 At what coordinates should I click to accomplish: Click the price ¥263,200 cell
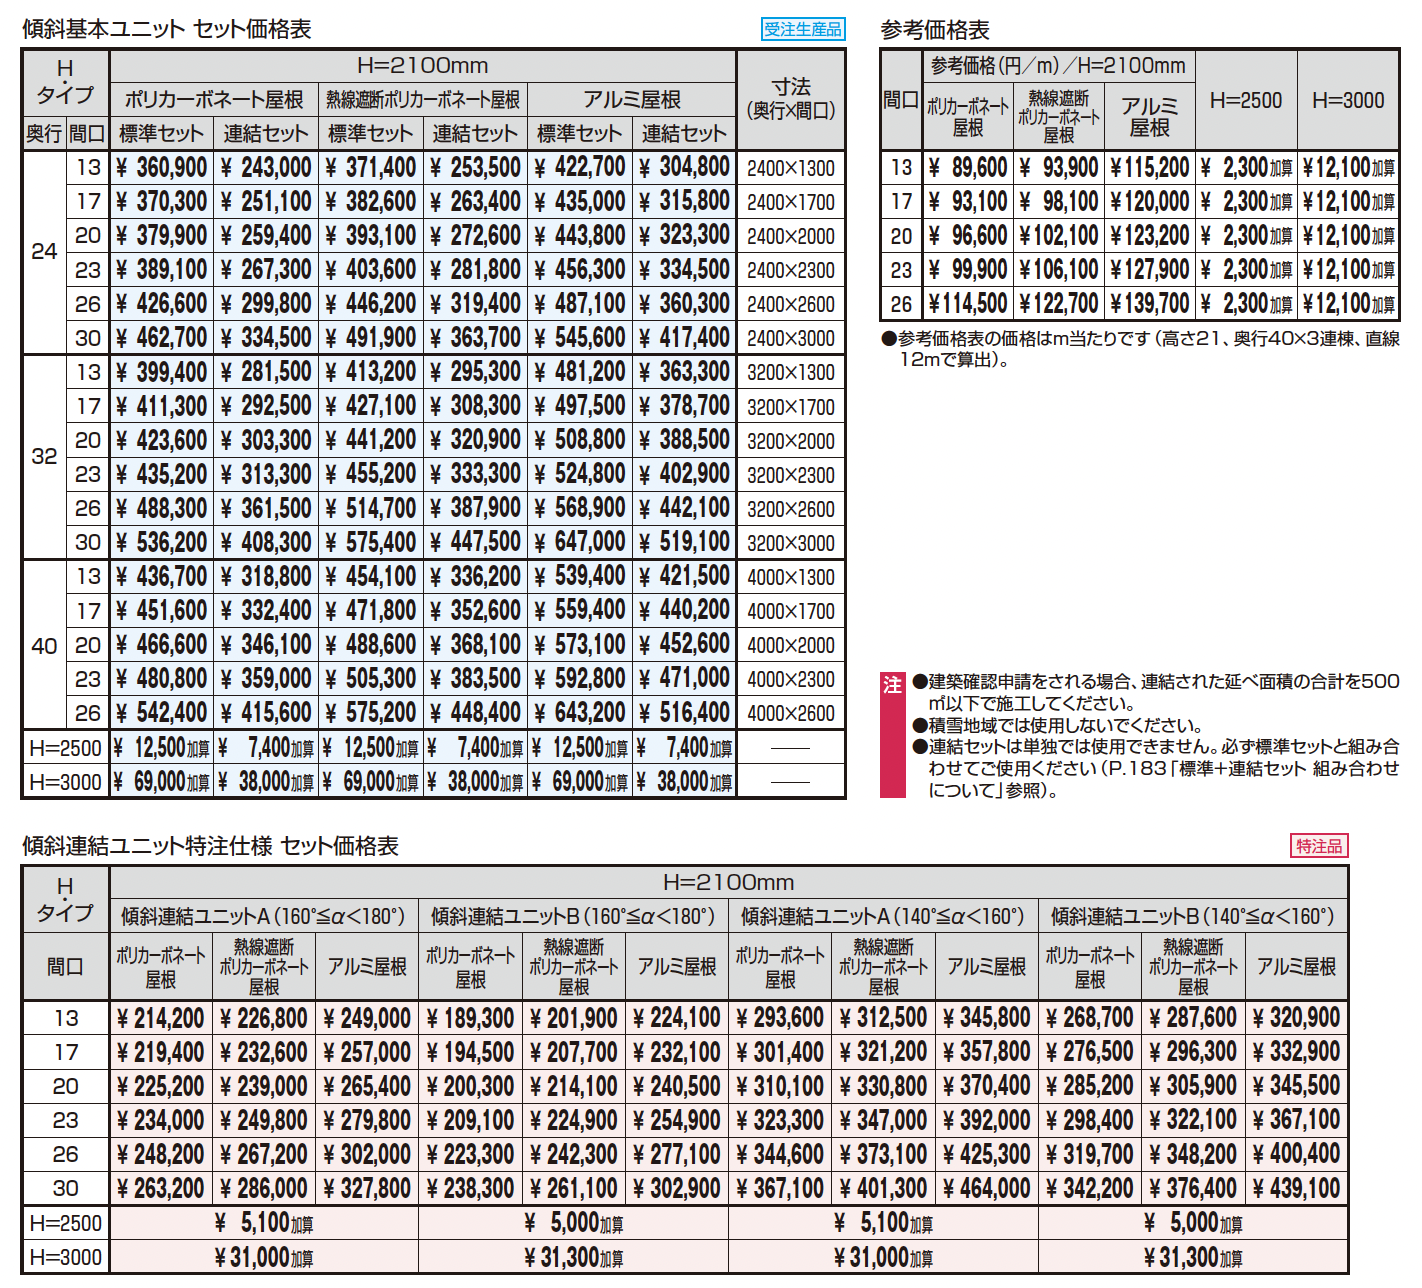point(161,1189)
